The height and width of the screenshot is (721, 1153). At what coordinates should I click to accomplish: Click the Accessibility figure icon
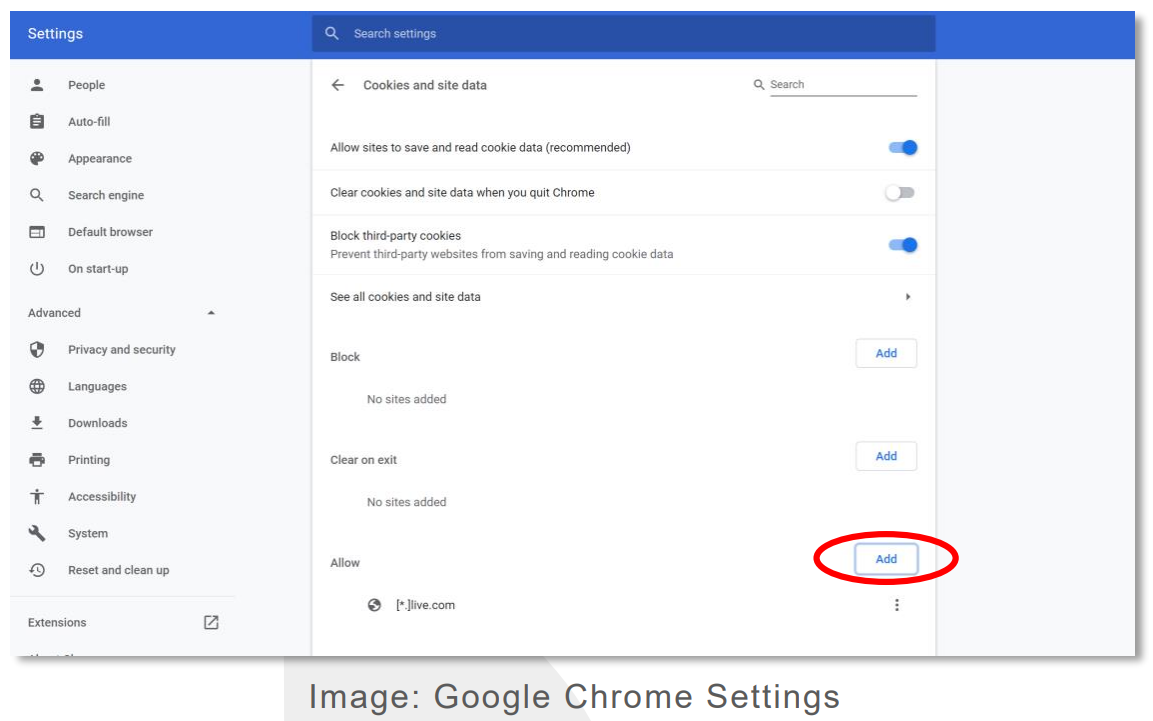[37, 496]
